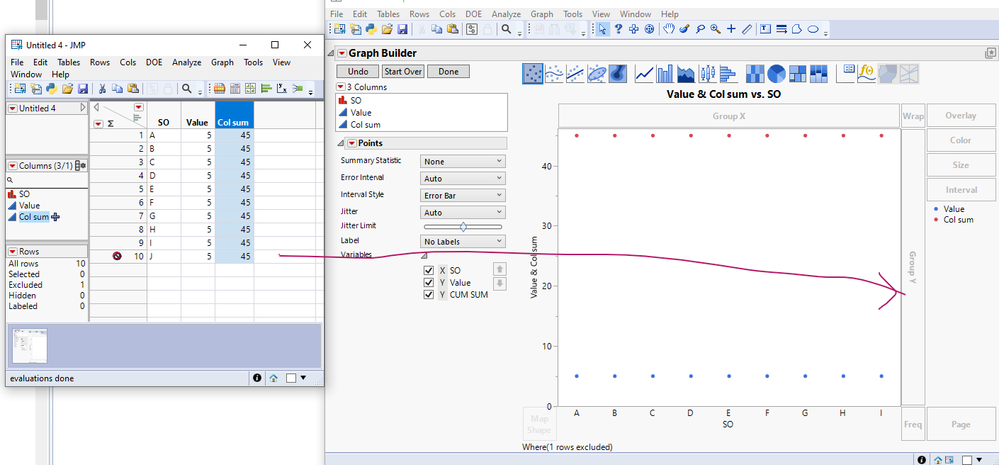Select the Histogram element icon
Screen dimensions: 999x465
(x=728, y=74)
